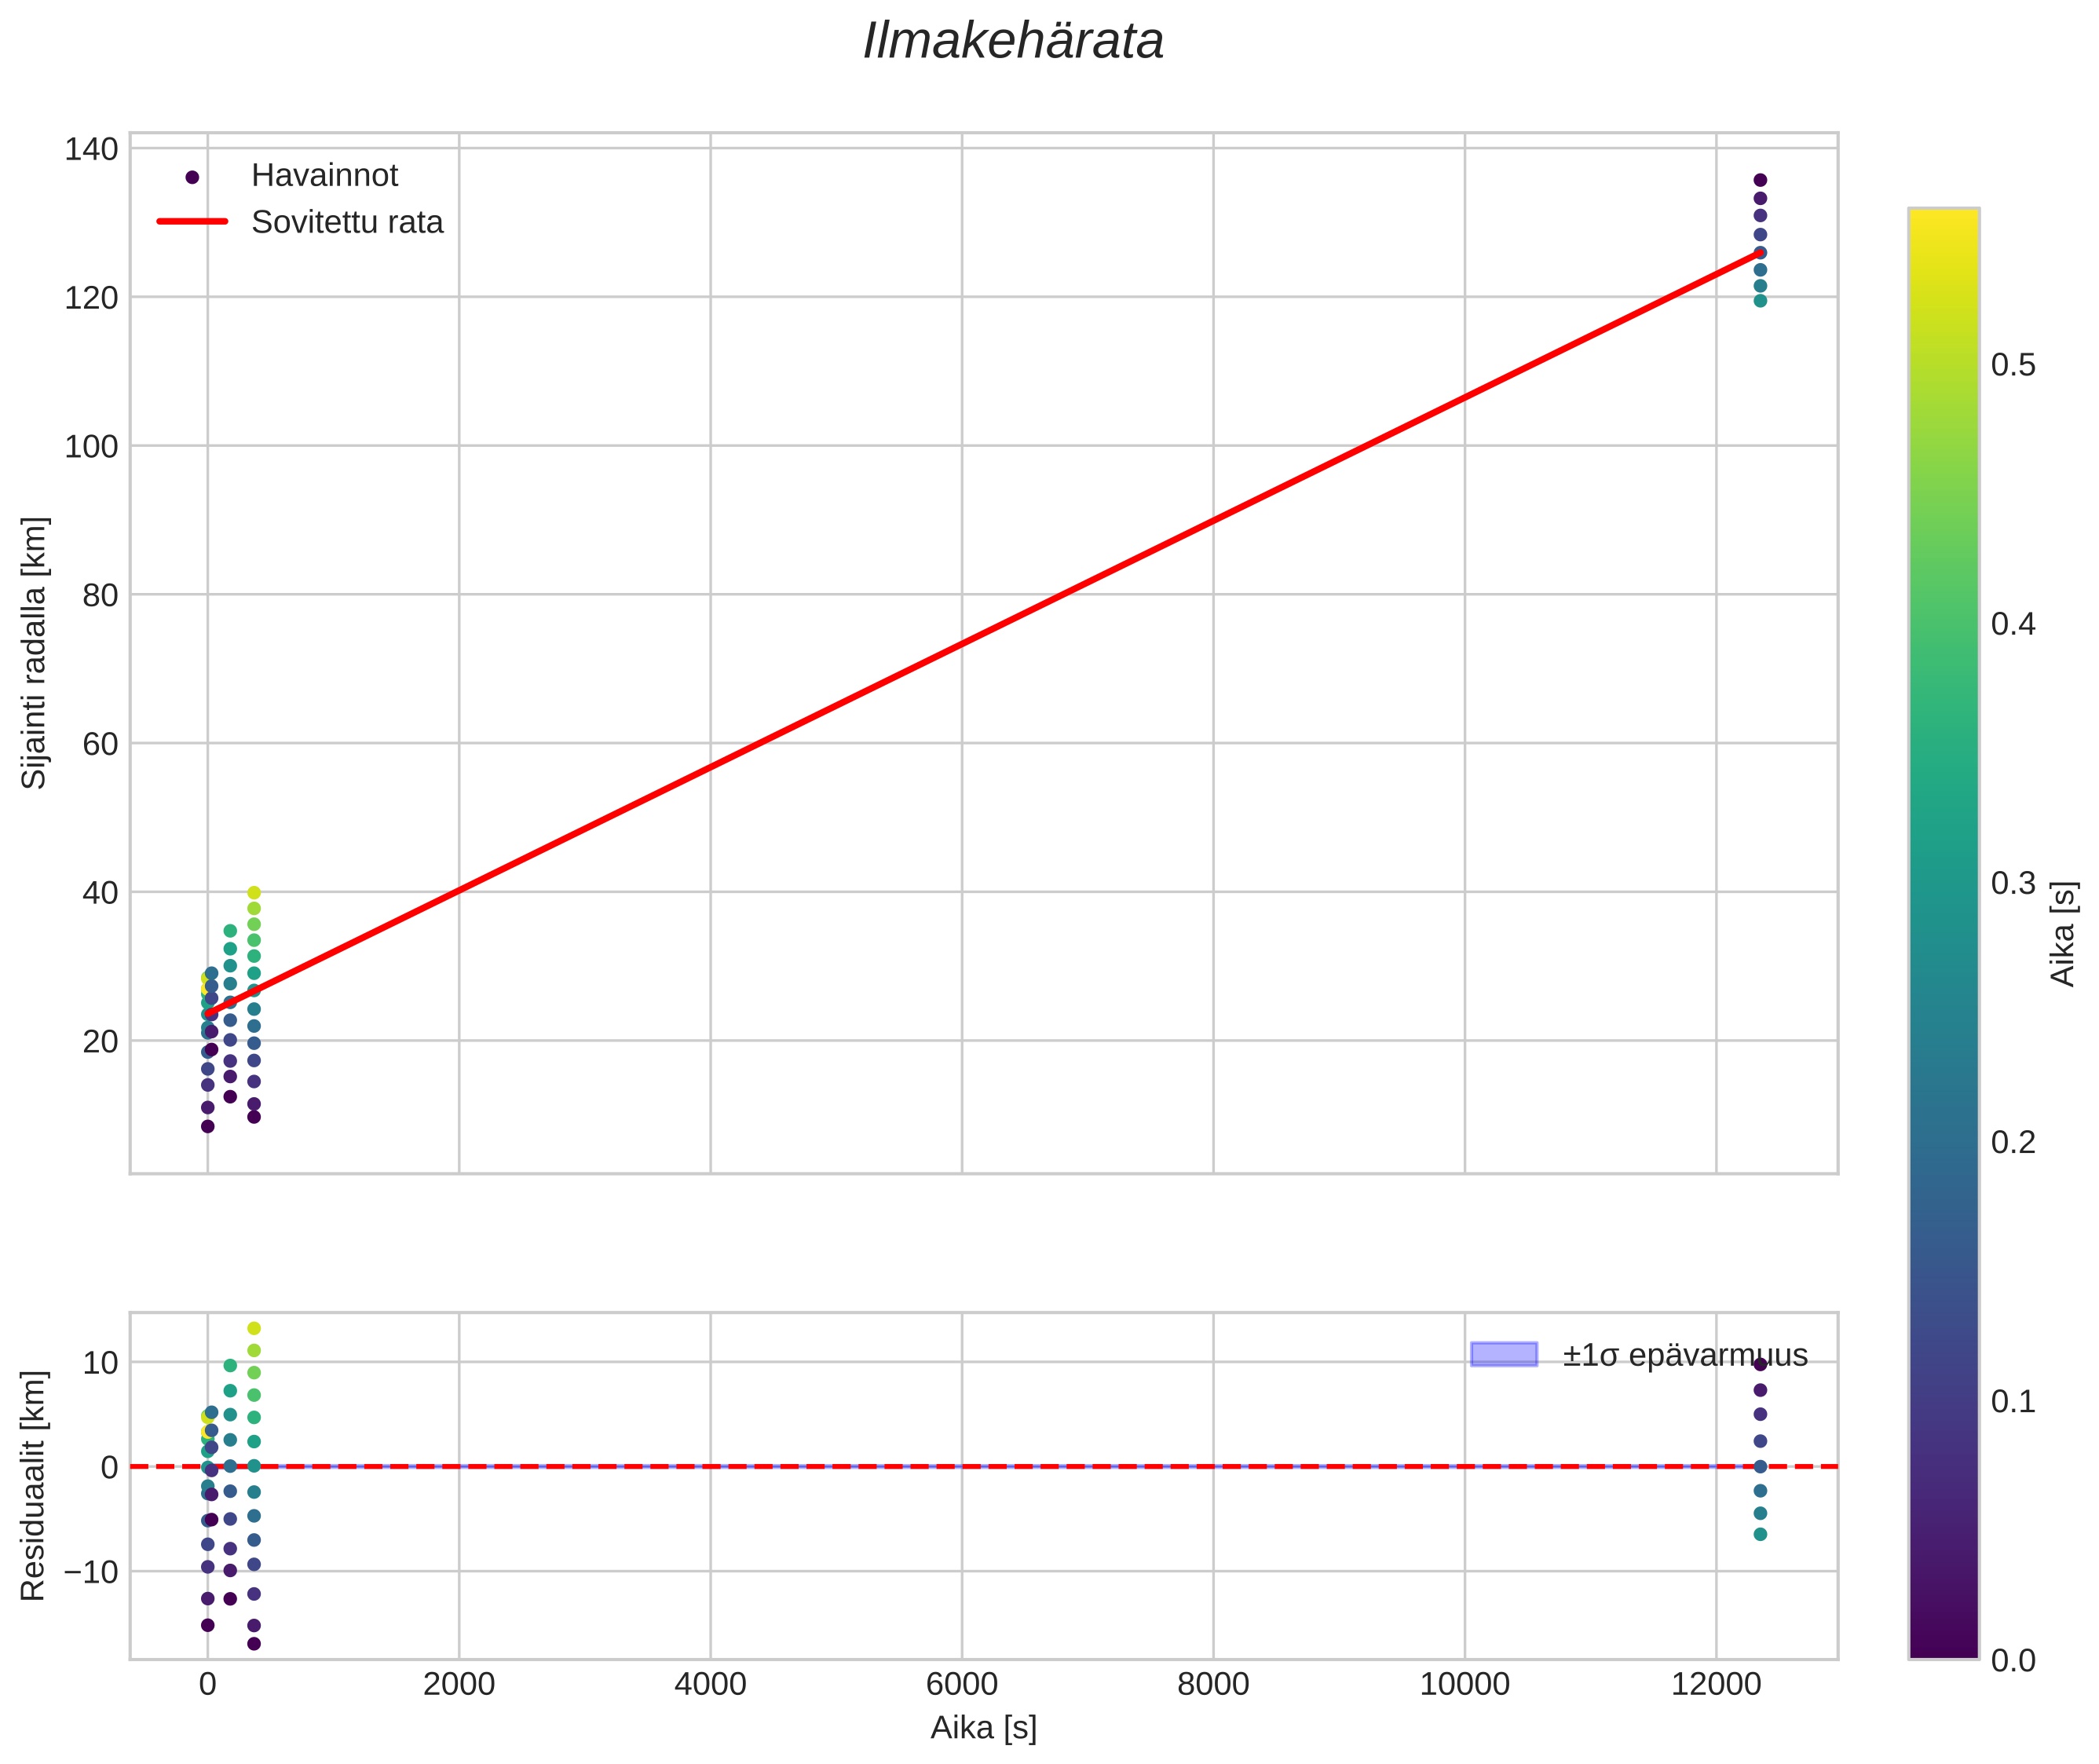2099x1764 pixels.
Task: Click the red Sovitettu rata legend line
Action: (193, 222)
